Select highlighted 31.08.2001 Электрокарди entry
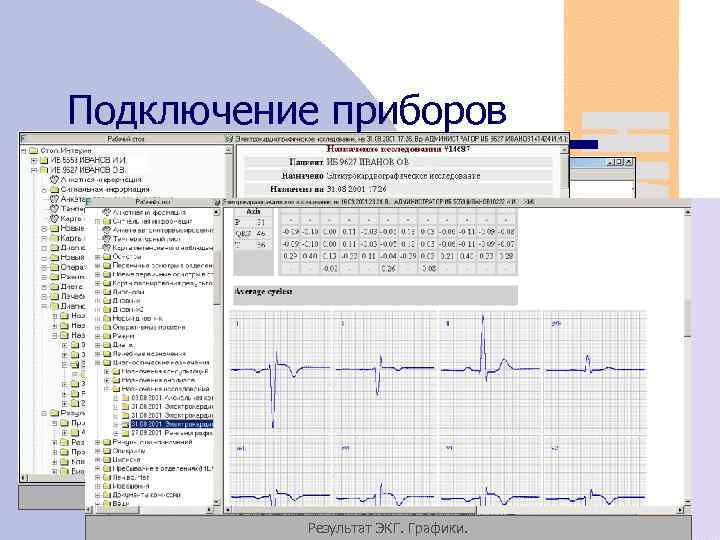The width and height of the screenshot is (720, 540). click(x=172, y=424)
